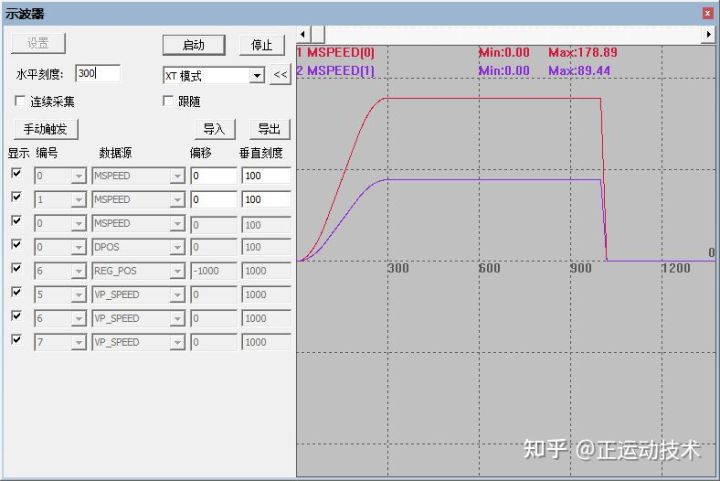Viewport: 720px width, 481px height.
Task: Uncheck display box for VP_SPEED row numbered 6
Action: [16, 316]
